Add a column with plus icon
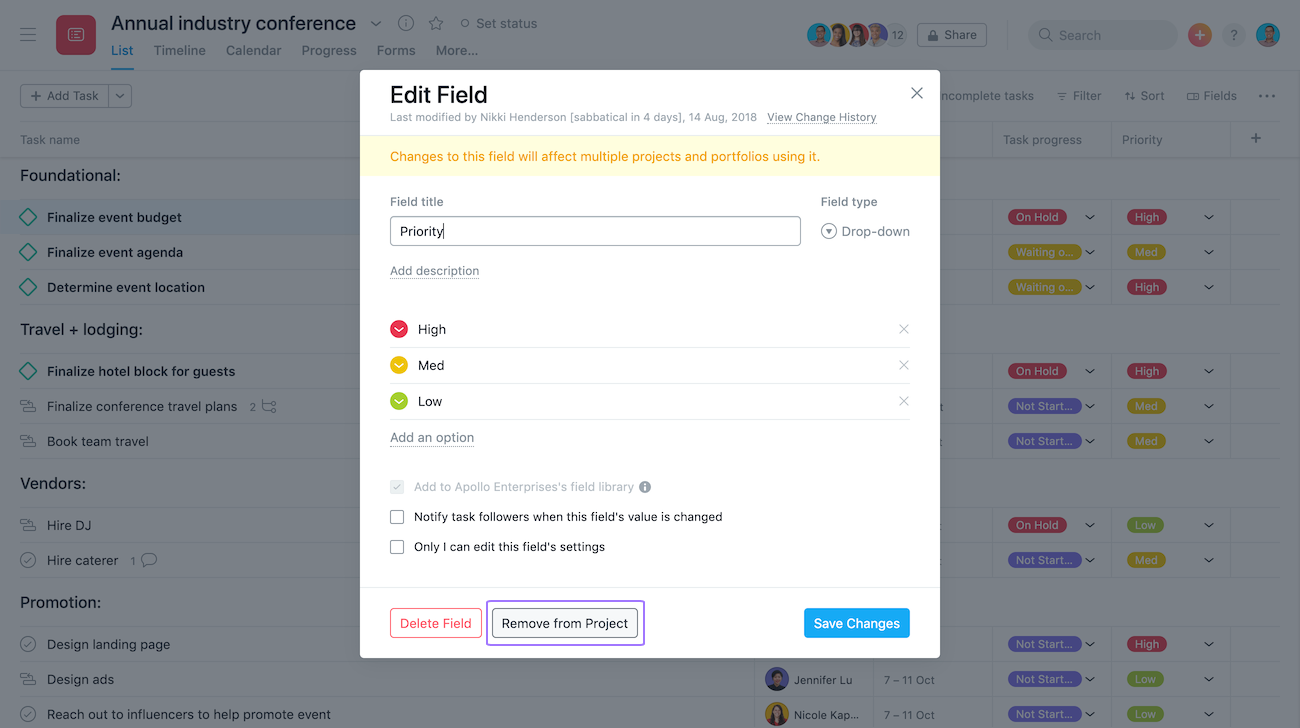 pyautogui.click(x=1256, y=139)
